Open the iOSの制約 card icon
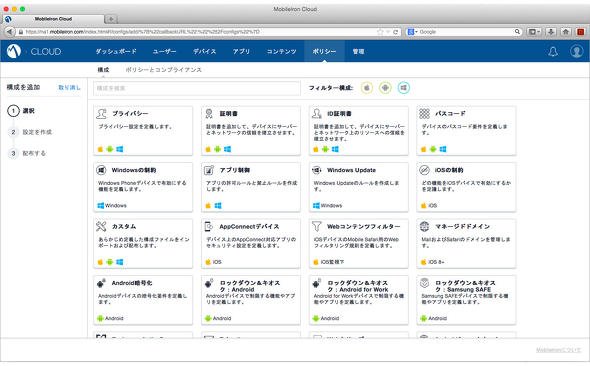590x366 pixels. tap(424, 170)
